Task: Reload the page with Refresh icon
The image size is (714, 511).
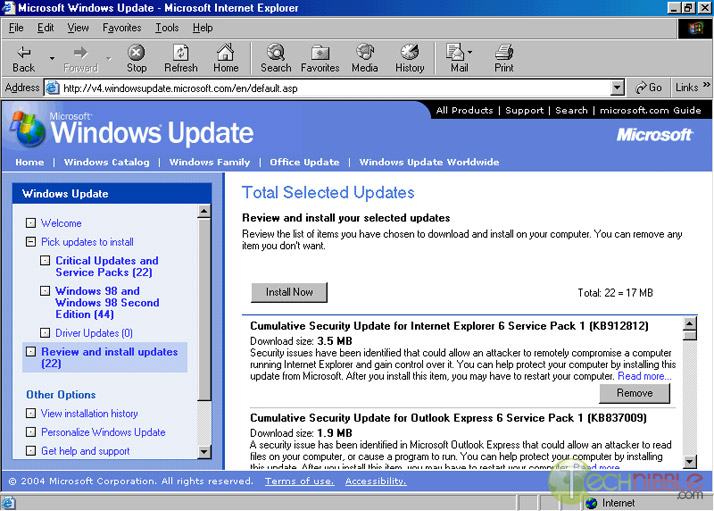Action: point(181,58)
